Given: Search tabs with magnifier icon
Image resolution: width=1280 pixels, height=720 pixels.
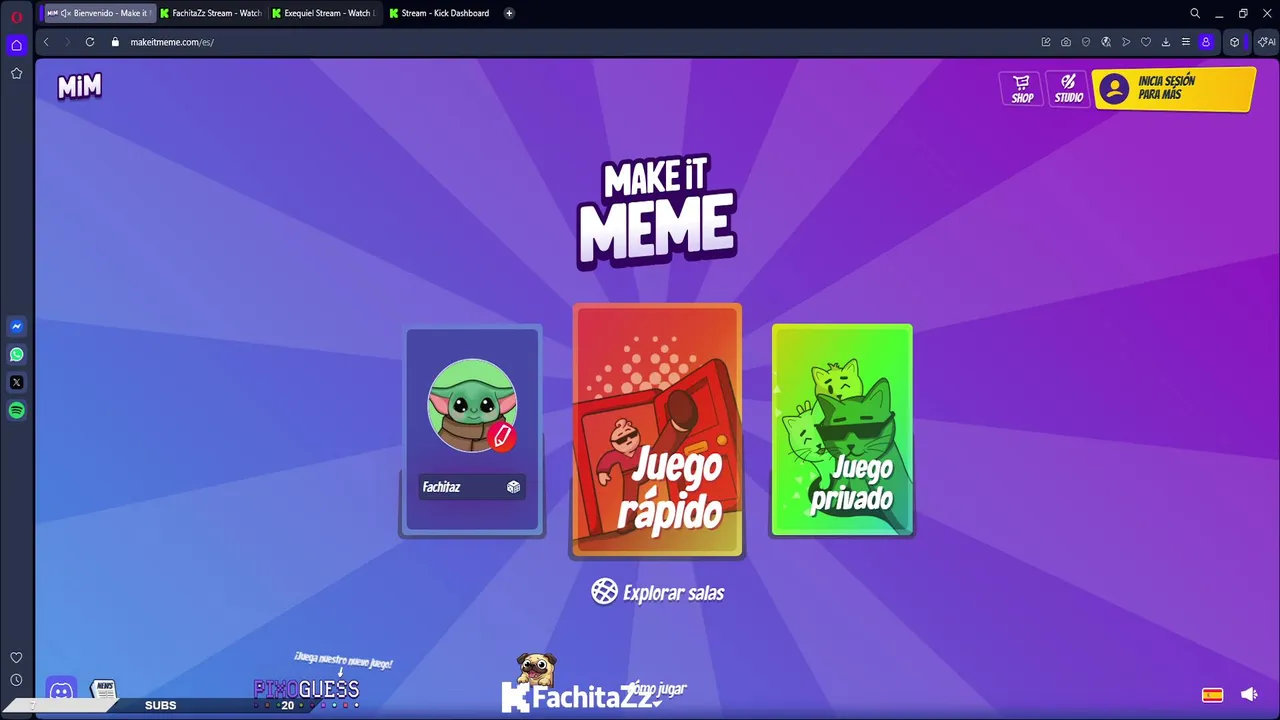Looking at the screenshot, I should (1195, 13).
